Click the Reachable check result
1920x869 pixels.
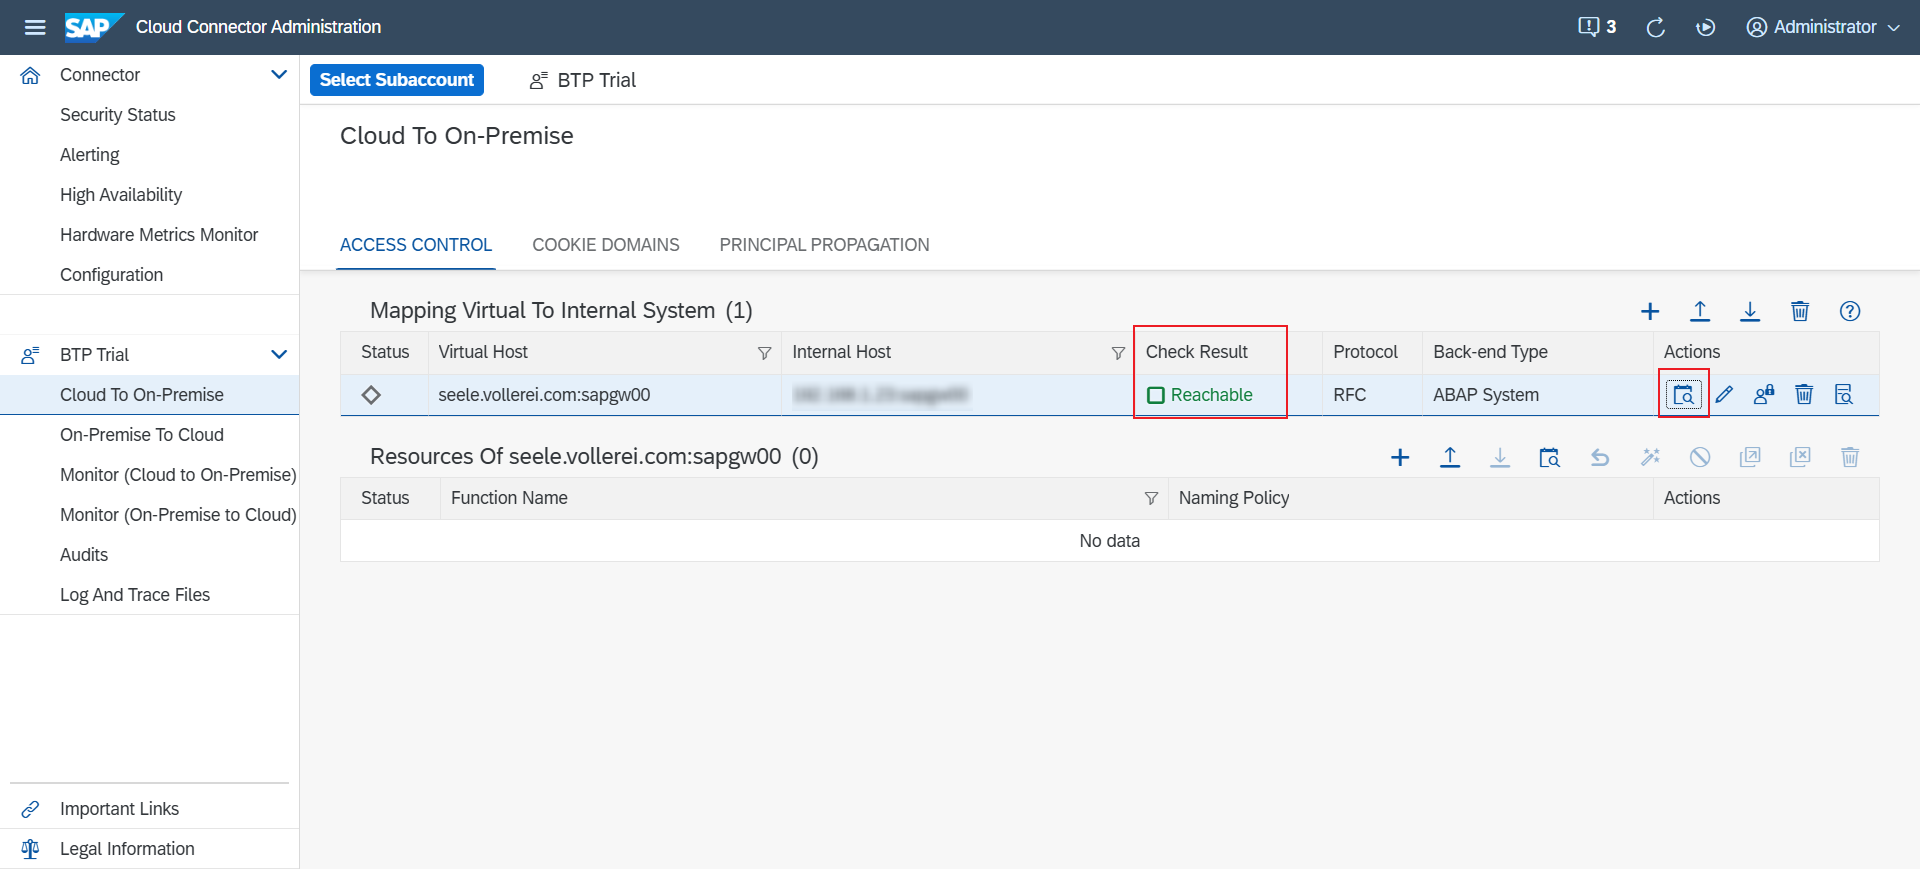point(1200,395)
